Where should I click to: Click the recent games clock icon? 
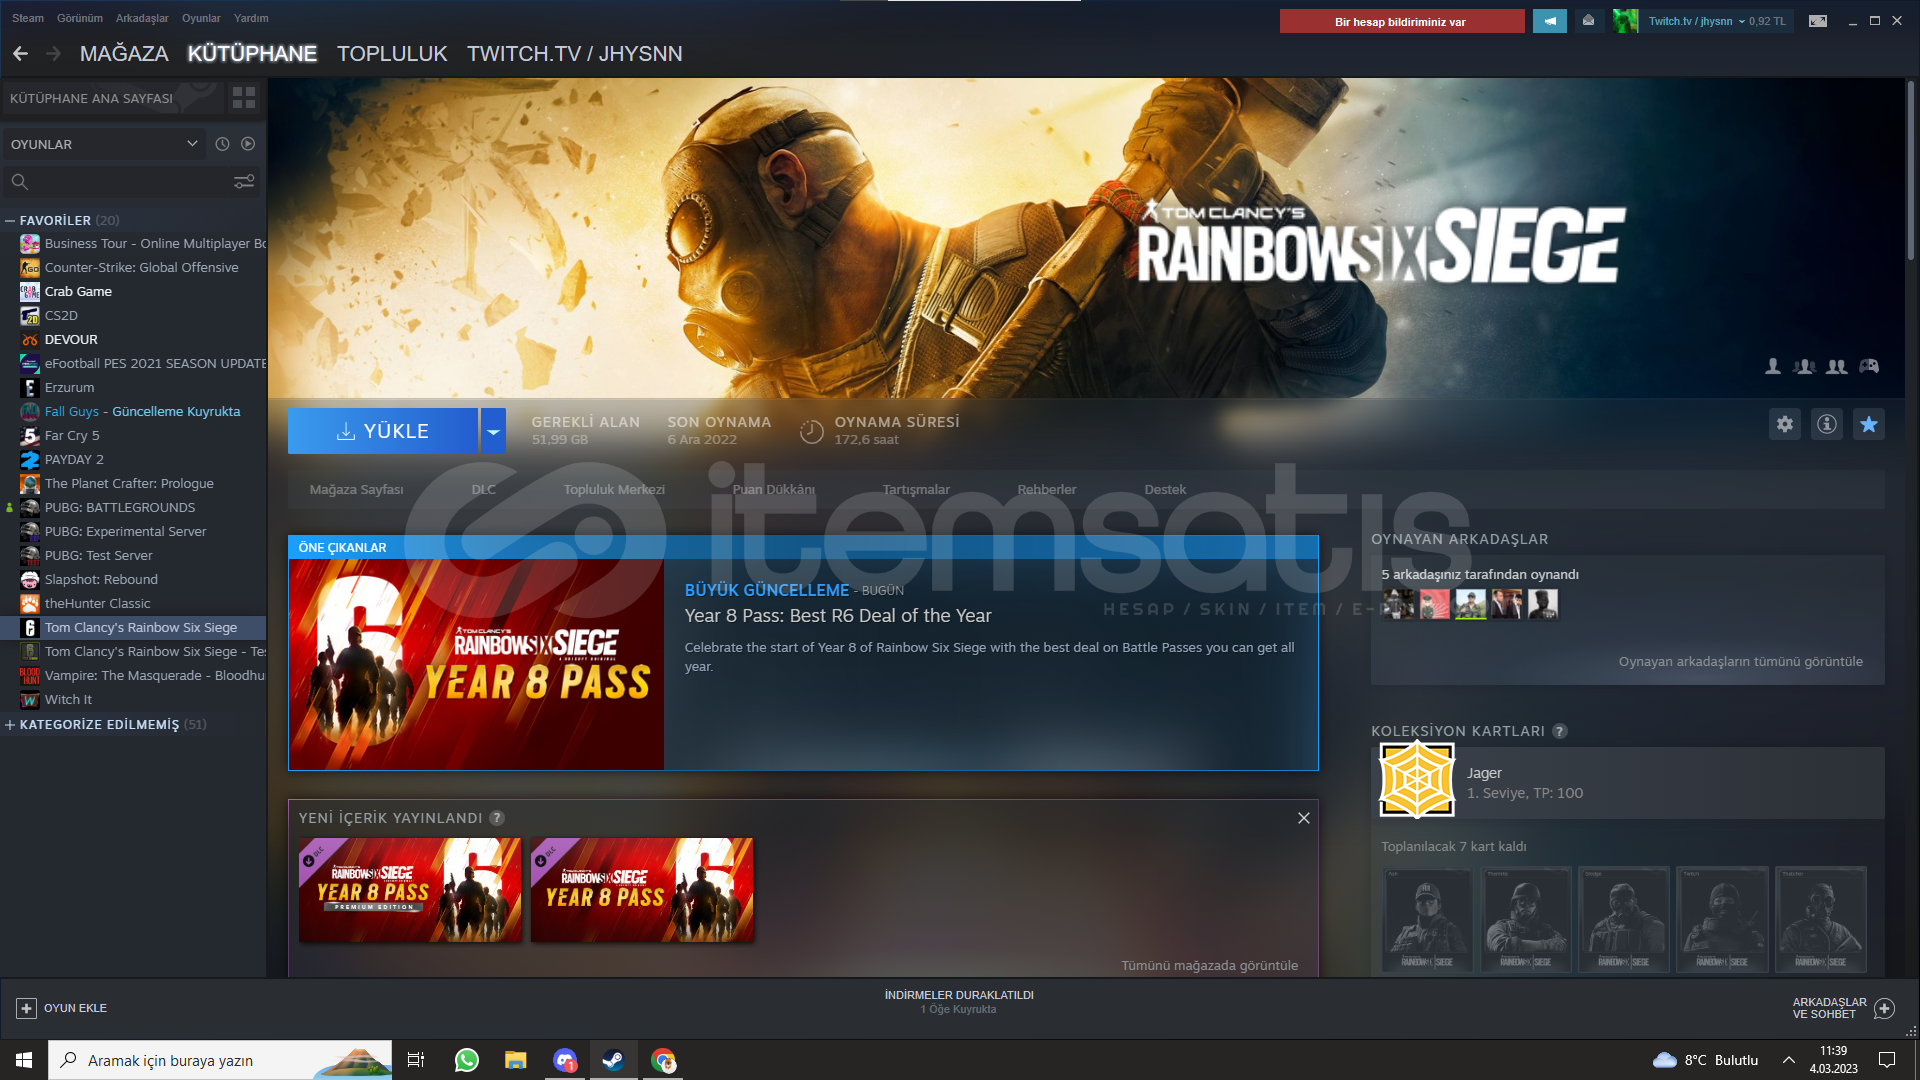click(222, 144)
